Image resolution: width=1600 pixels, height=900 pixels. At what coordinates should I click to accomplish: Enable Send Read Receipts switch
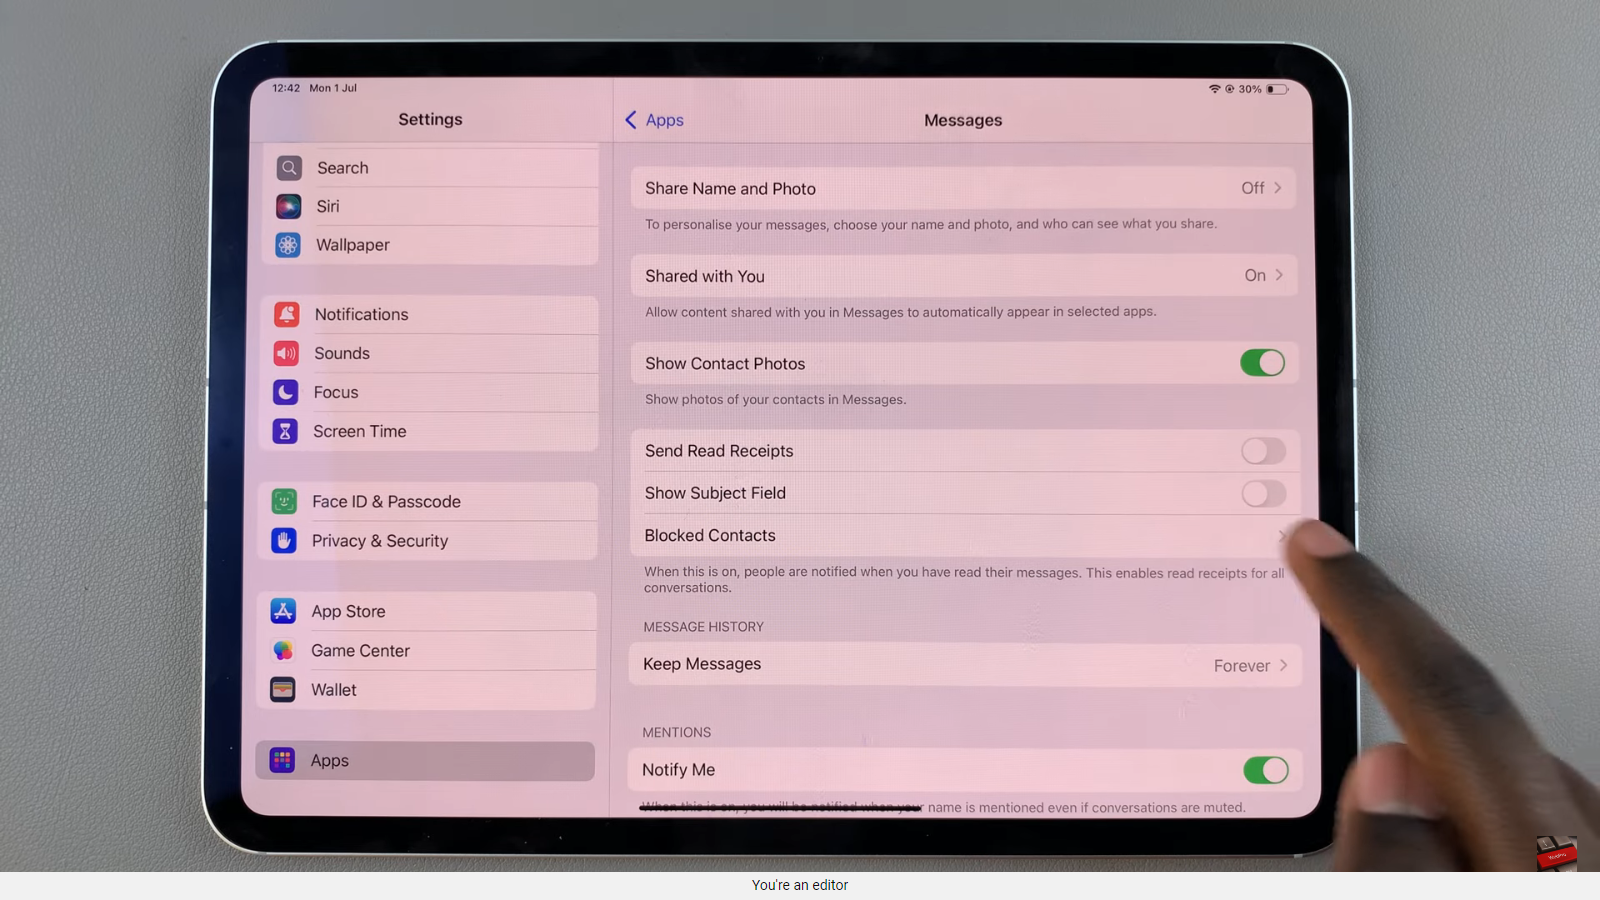pos(1263,451)
